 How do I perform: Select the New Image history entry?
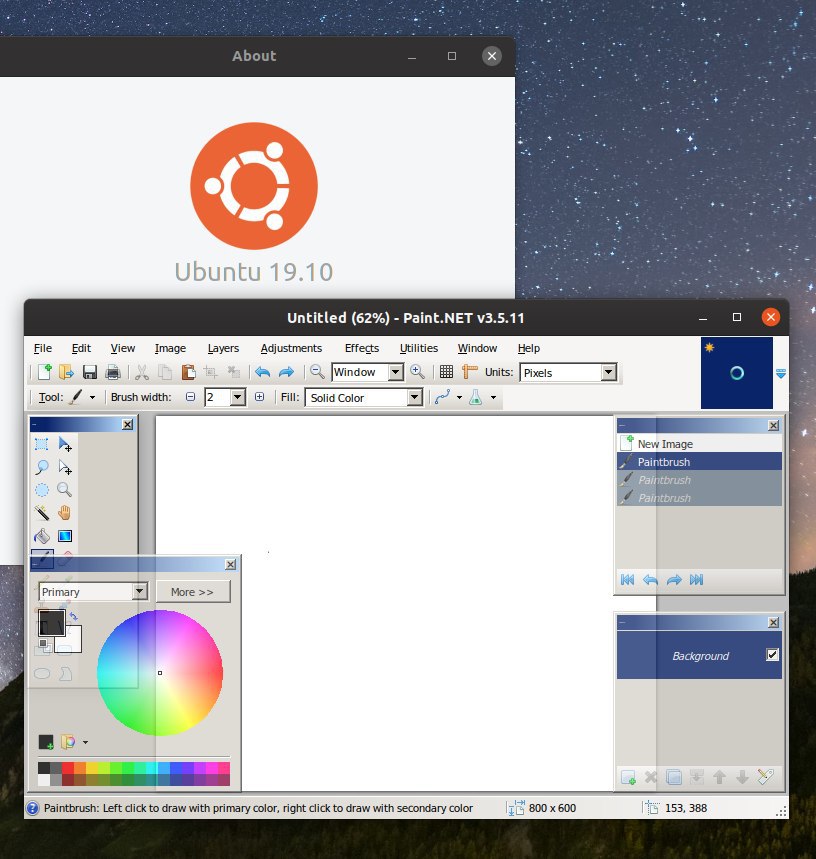[699, 444]
